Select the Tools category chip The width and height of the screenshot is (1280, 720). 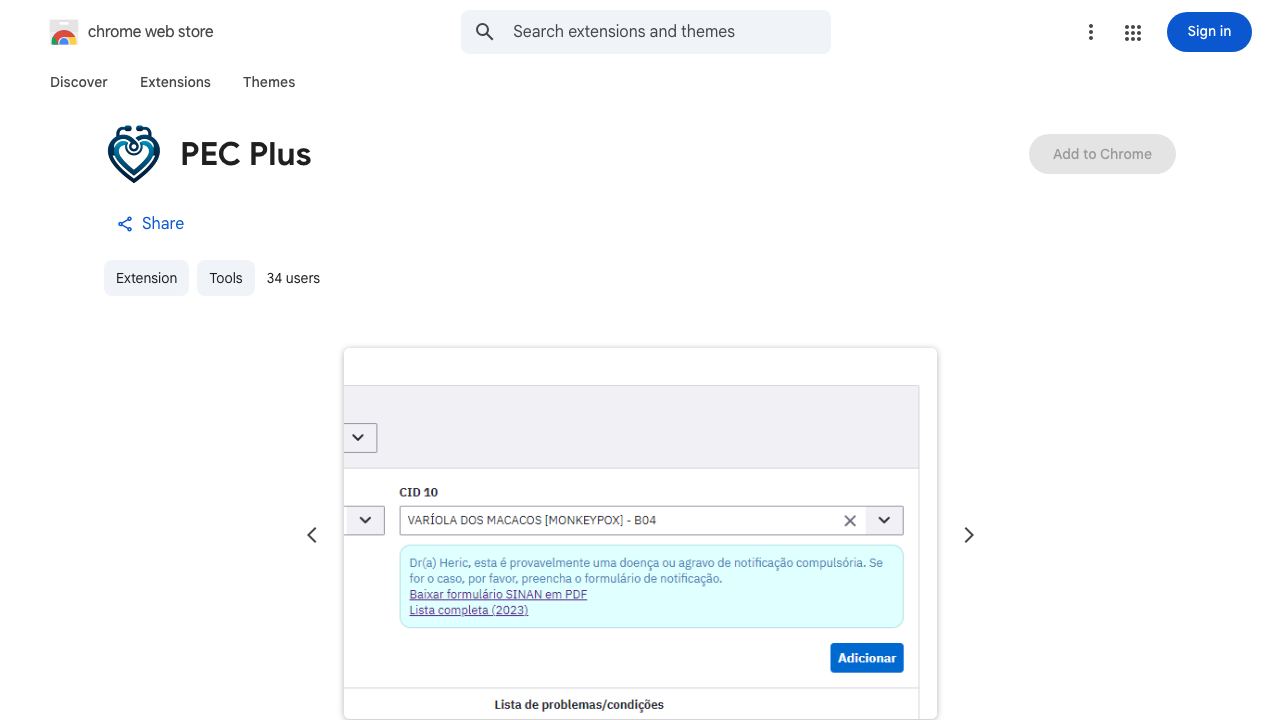[226, 278]
